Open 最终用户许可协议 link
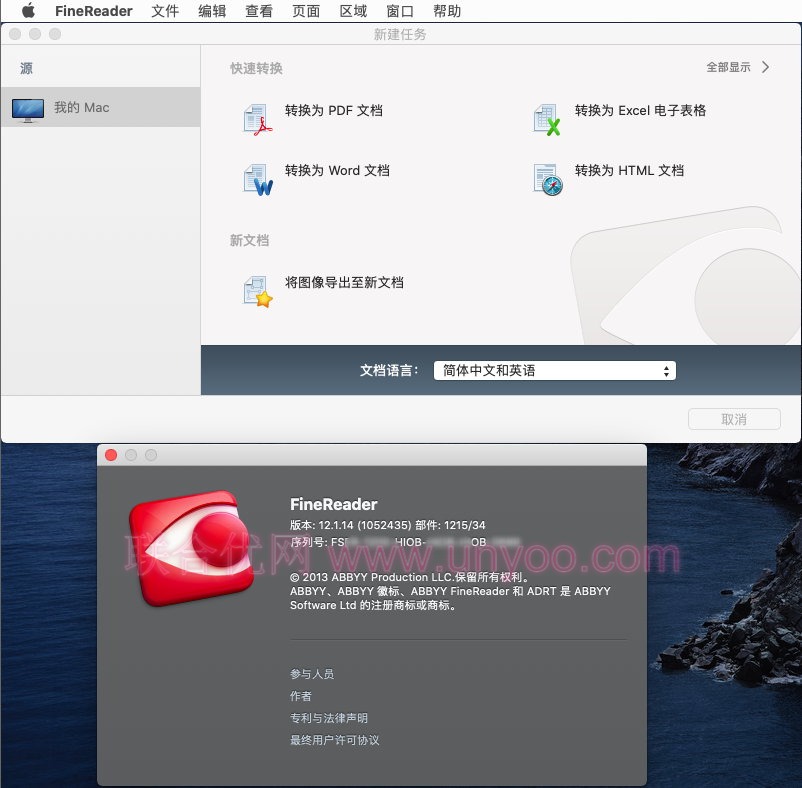This screenshot has height=788, width=802. [335, 740]
